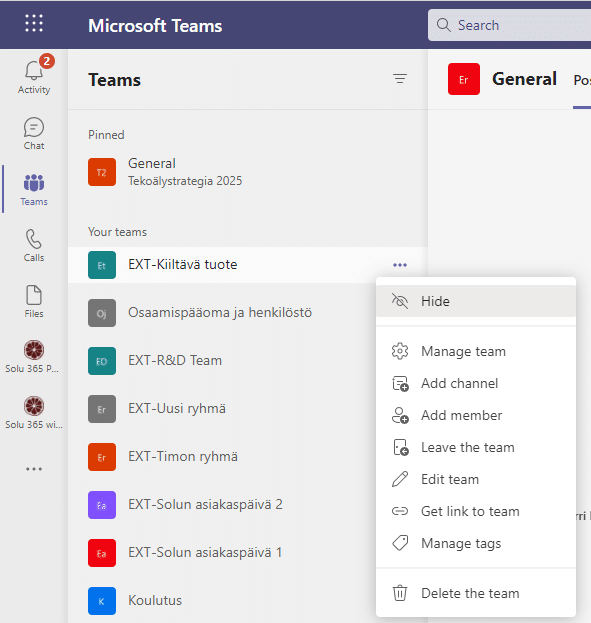591x623 pixels.
Task: Click the T2 avatar of pinned General
Action: point(102,172)
